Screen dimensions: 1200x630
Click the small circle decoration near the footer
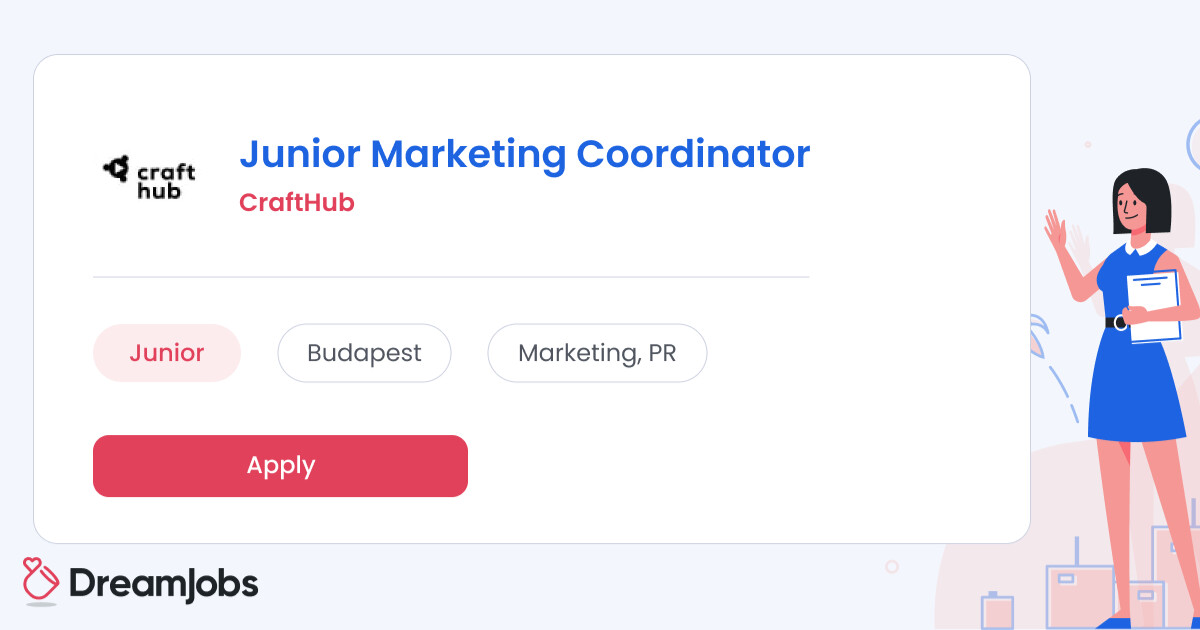coord(888,565)
